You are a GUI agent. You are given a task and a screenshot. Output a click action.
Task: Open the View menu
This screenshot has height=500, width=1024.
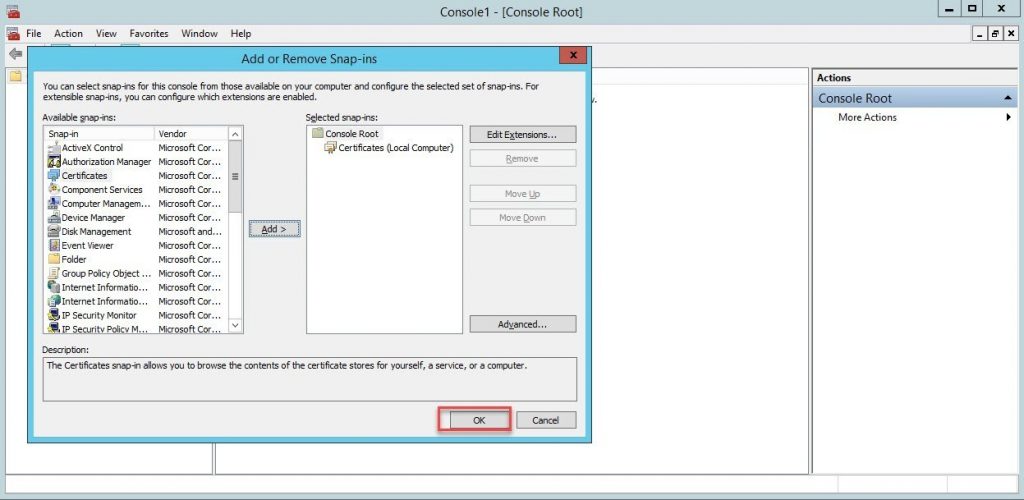click(x=106, y=33)
